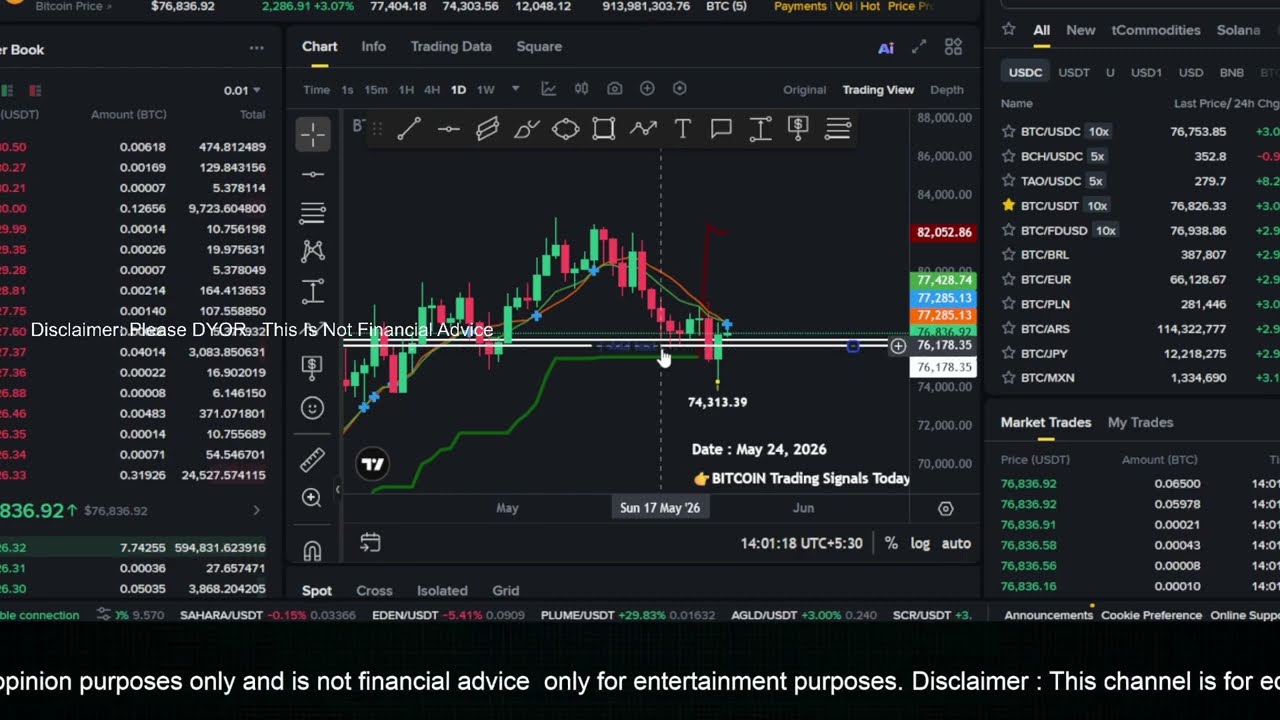Star the BTC/USDC pair as favorite
This screenshot has width=1280, height=720.
tap(1009, 132)
